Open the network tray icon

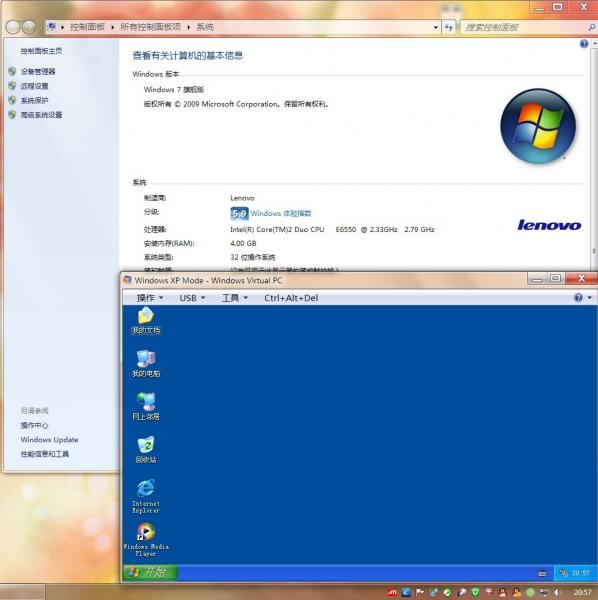click(544, 593)
